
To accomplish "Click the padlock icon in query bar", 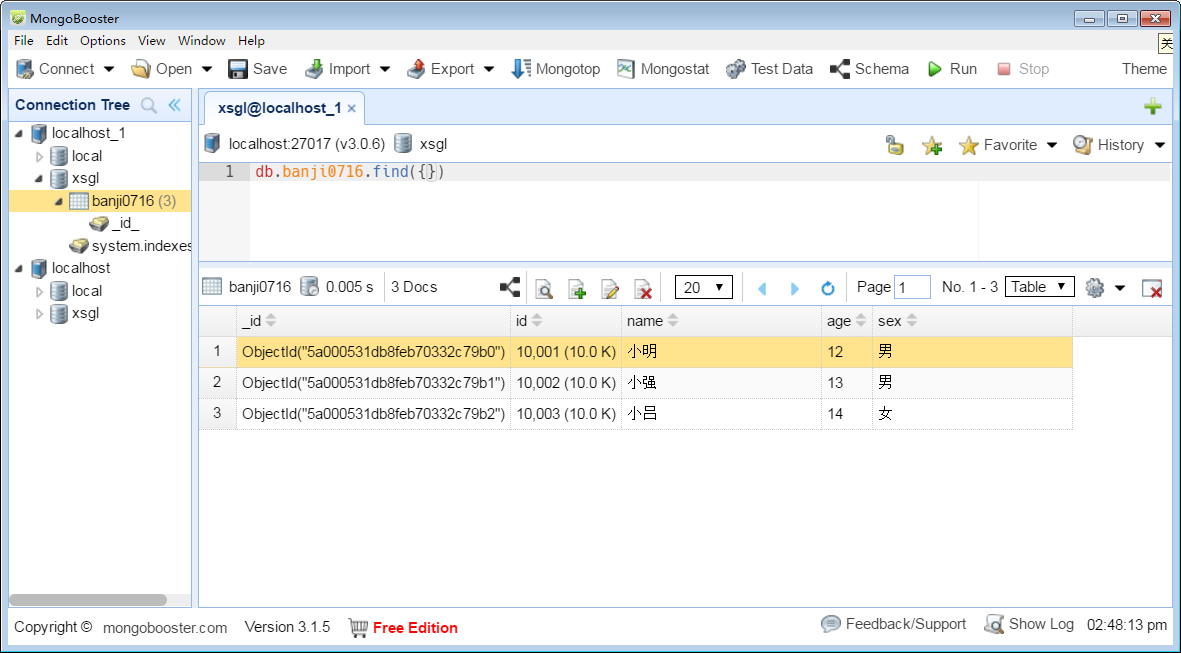I will (x=894, y=145).
